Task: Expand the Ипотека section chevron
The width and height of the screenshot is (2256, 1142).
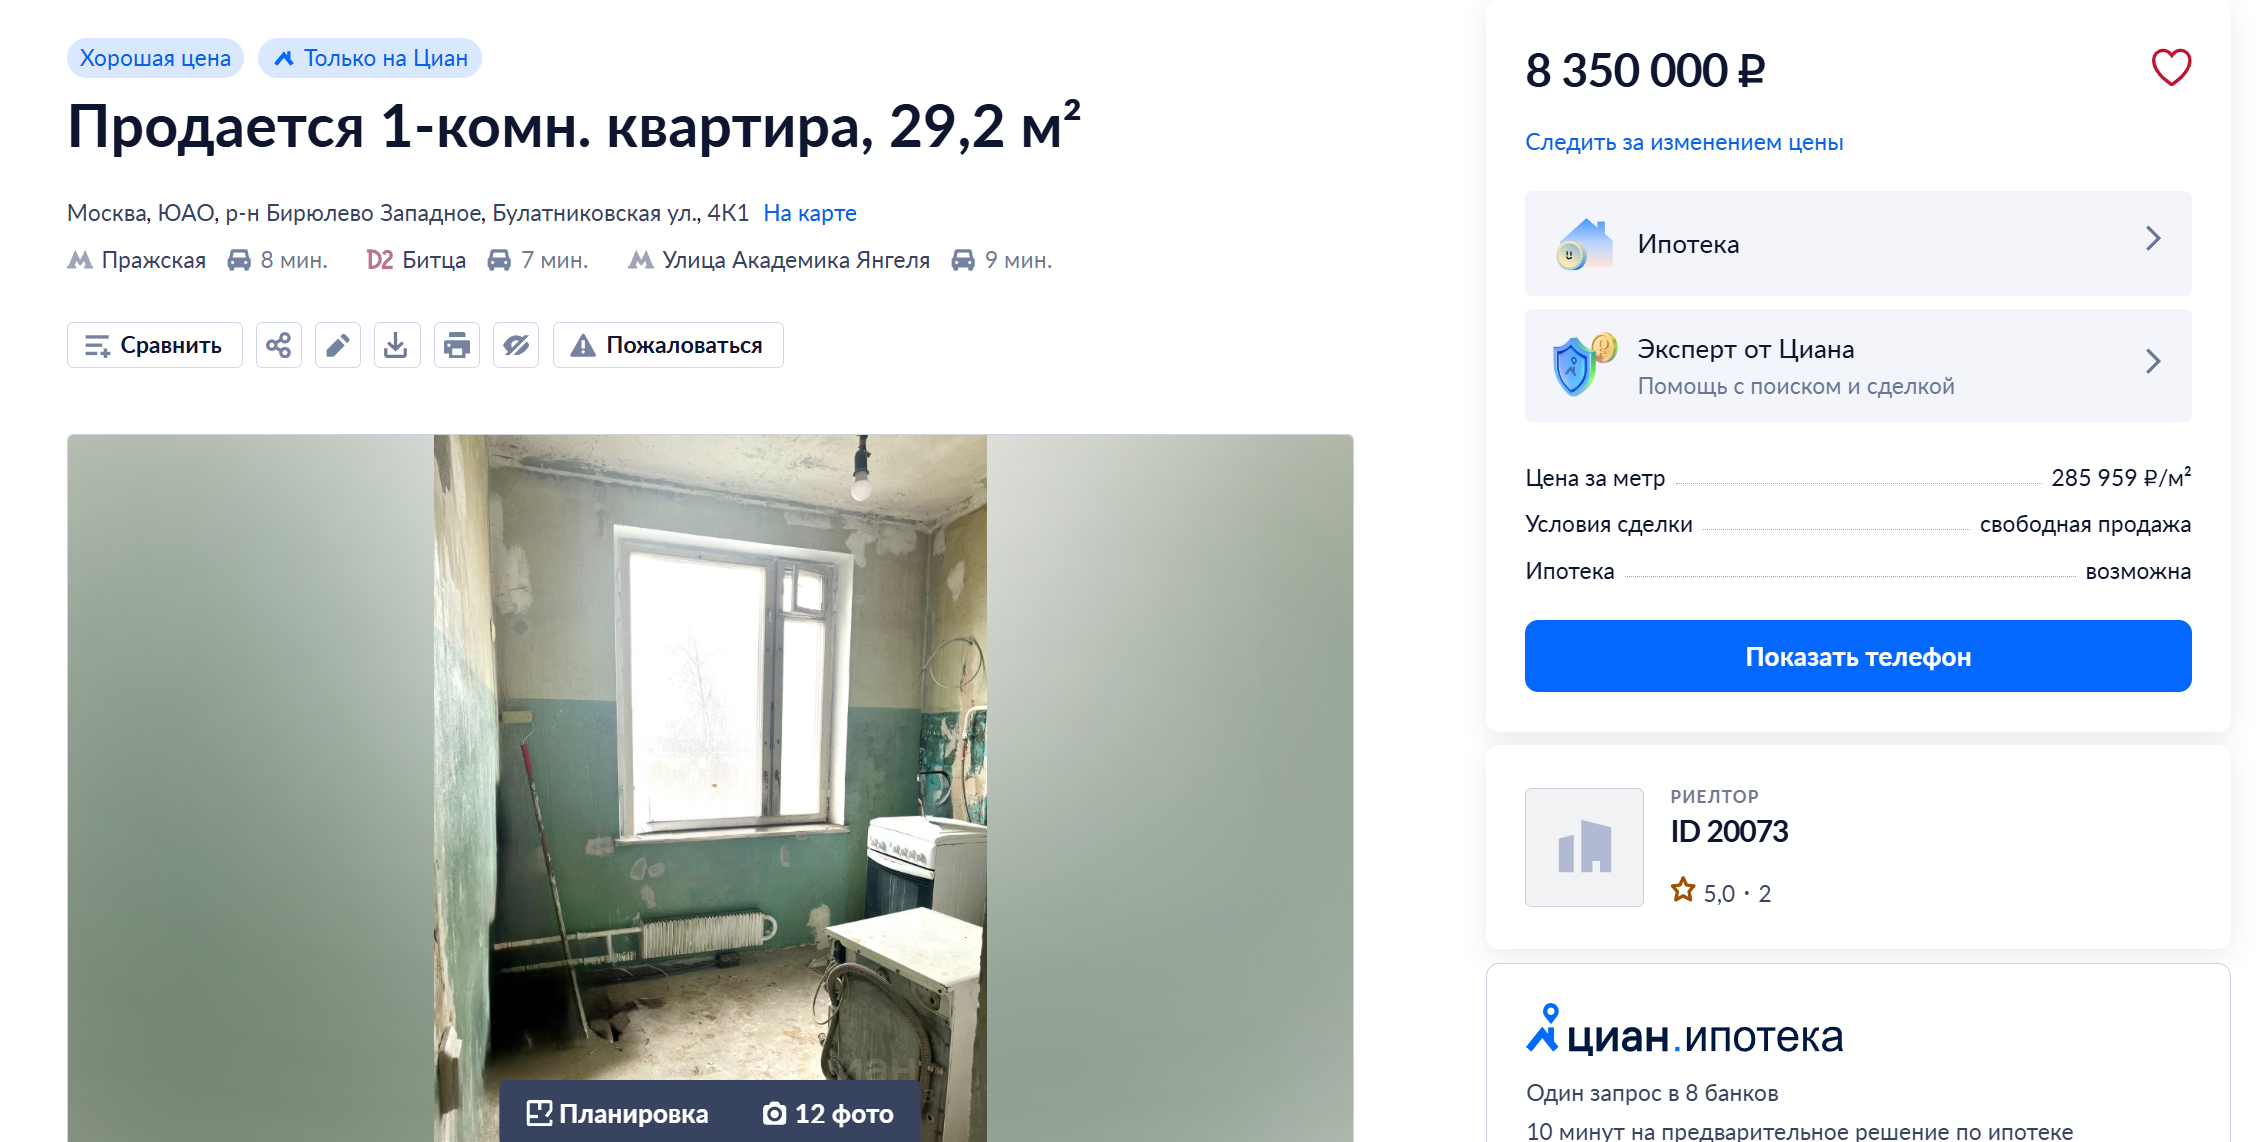Action: click(2153, 239)
